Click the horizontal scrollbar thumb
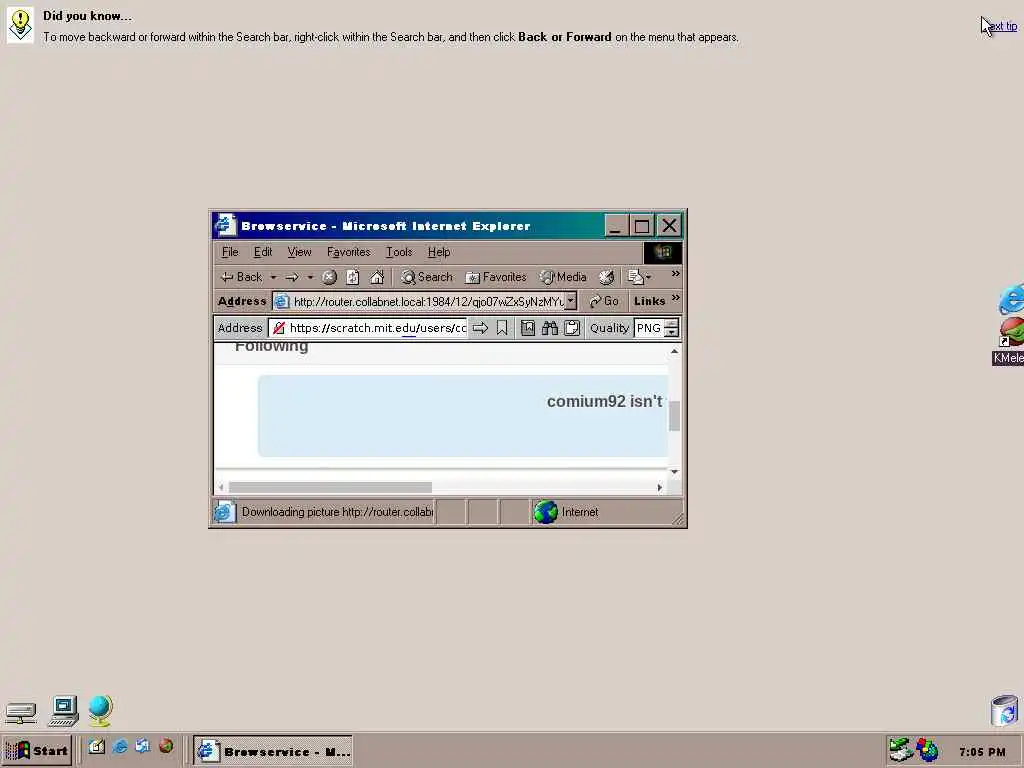Screen dimensions: 1024x768 click(330, 487)
